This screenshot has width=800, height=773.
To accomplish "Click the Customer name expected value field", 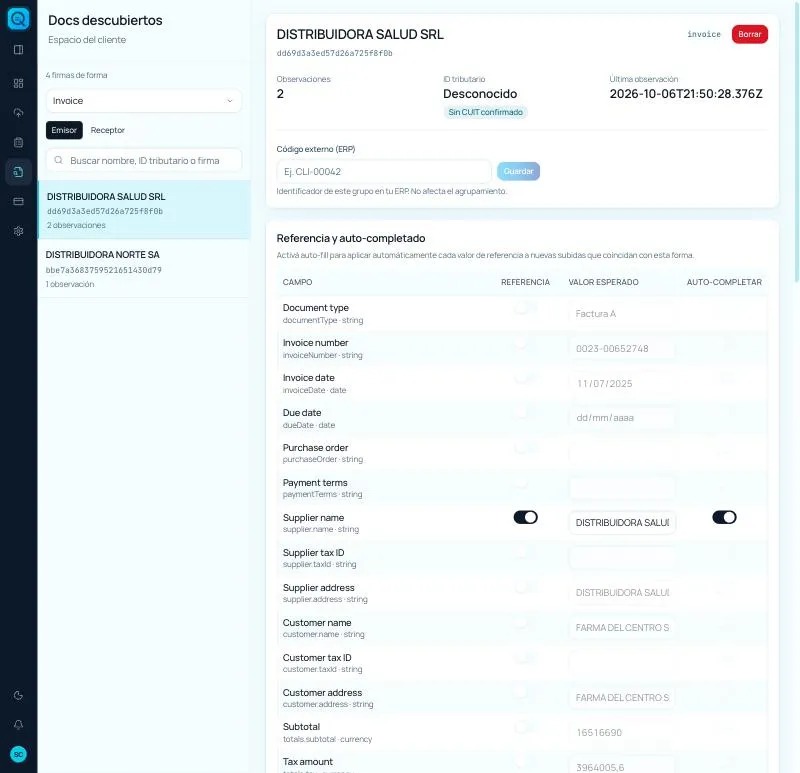I will [622, 628].
